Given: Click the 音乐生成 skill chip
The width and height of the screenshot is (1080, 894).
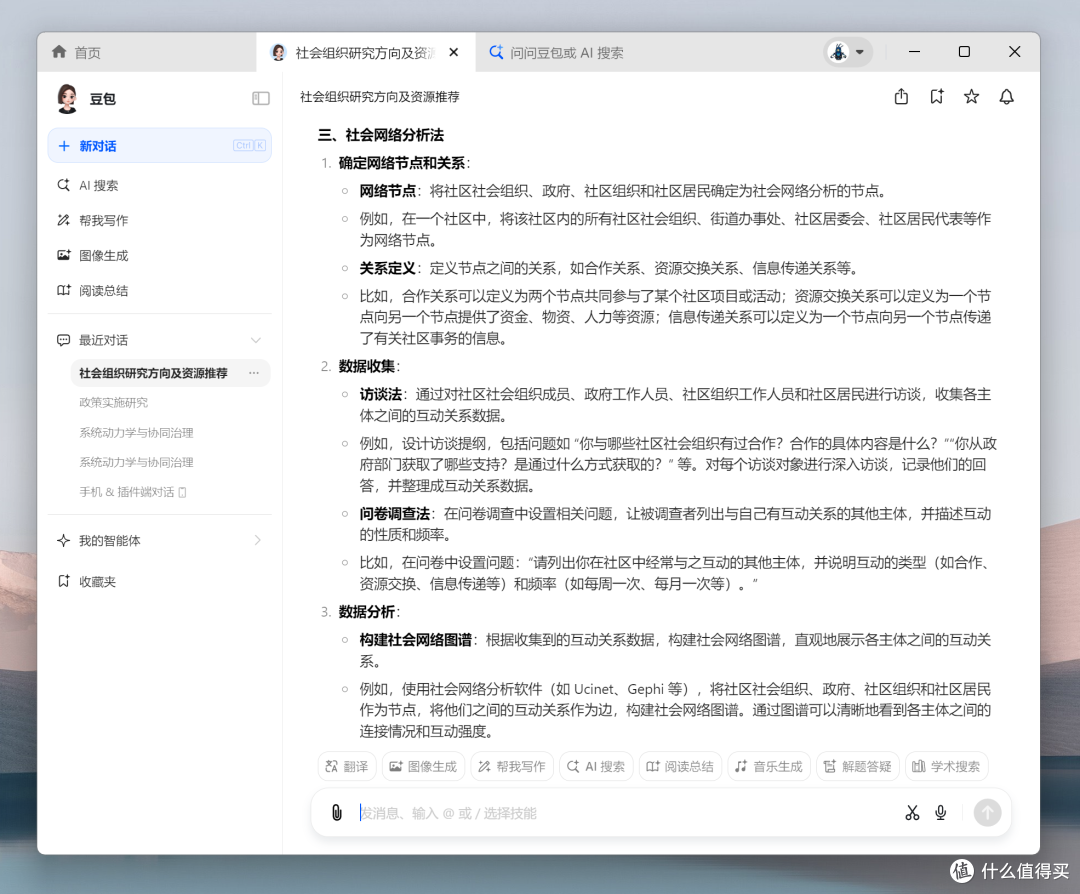Looking at the screenshot, I should [769, 767].
